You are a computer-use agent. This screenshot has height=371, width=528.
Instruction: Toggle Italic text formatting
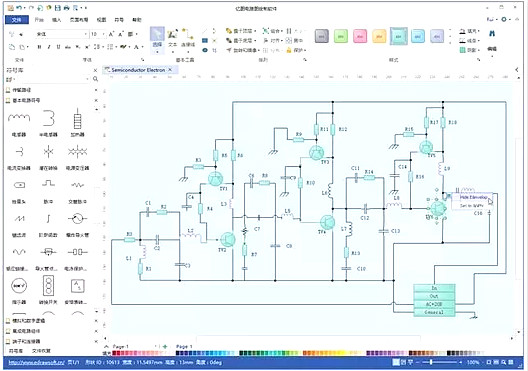coord(49,47)
